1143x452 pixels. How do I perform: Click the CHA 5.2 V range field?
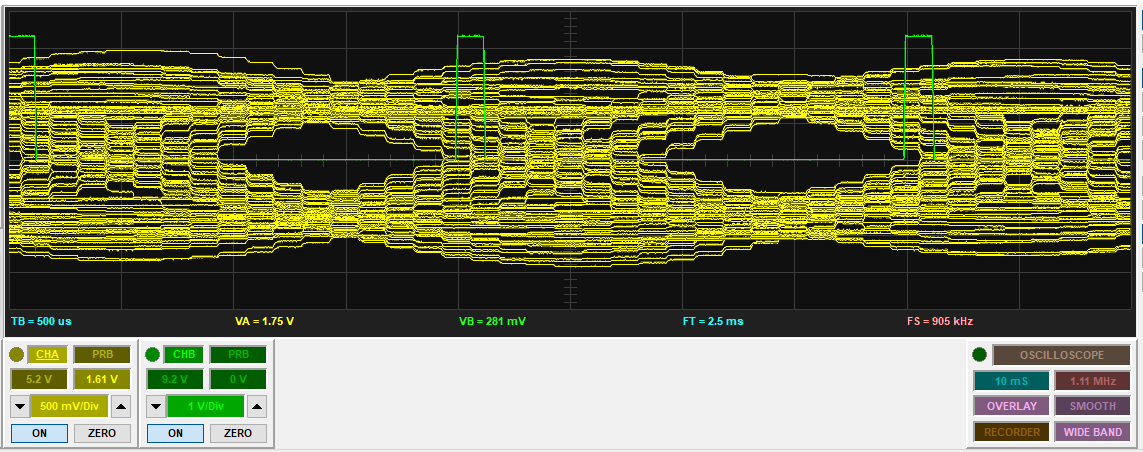39,380
